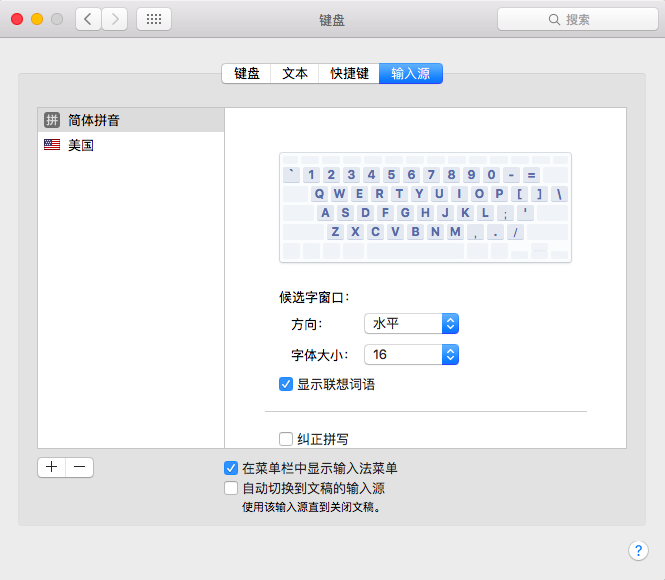The image size is (665, 580).
Task: Open the show-all preferences grid
Action: point(153,19)
